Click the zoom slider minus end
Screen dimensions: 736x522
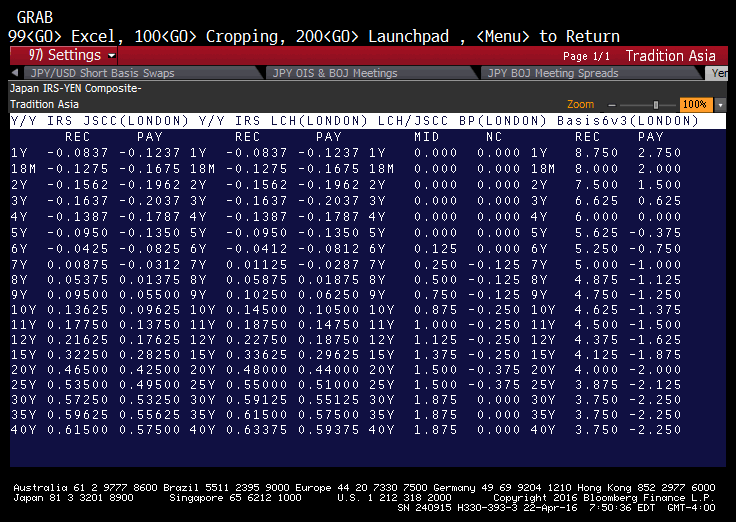point(611,105)
